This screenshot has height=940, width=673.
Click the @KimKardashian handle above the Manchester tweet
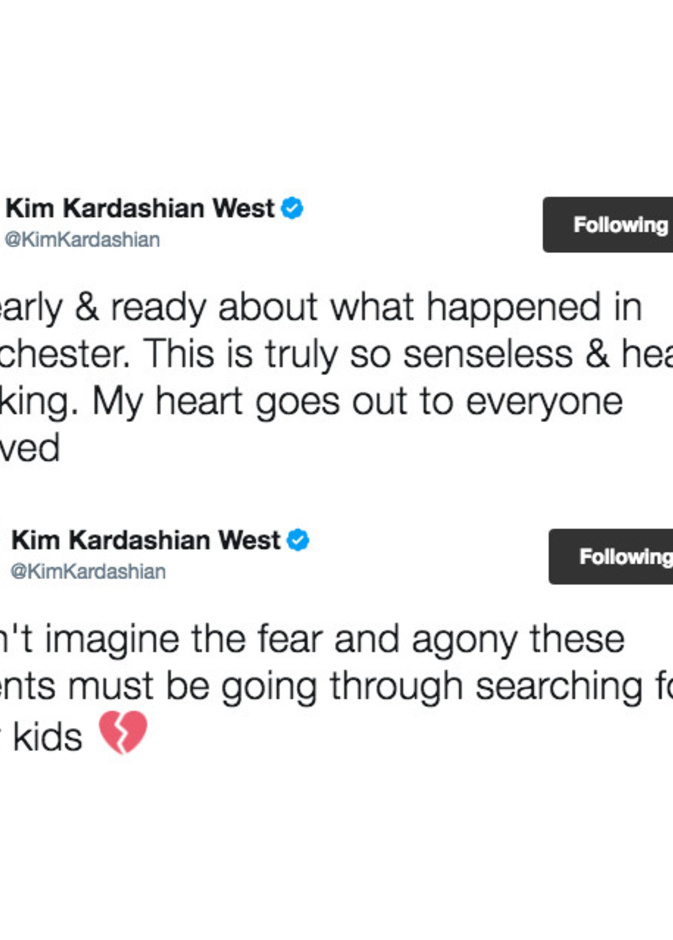click(x=83, y=240)
